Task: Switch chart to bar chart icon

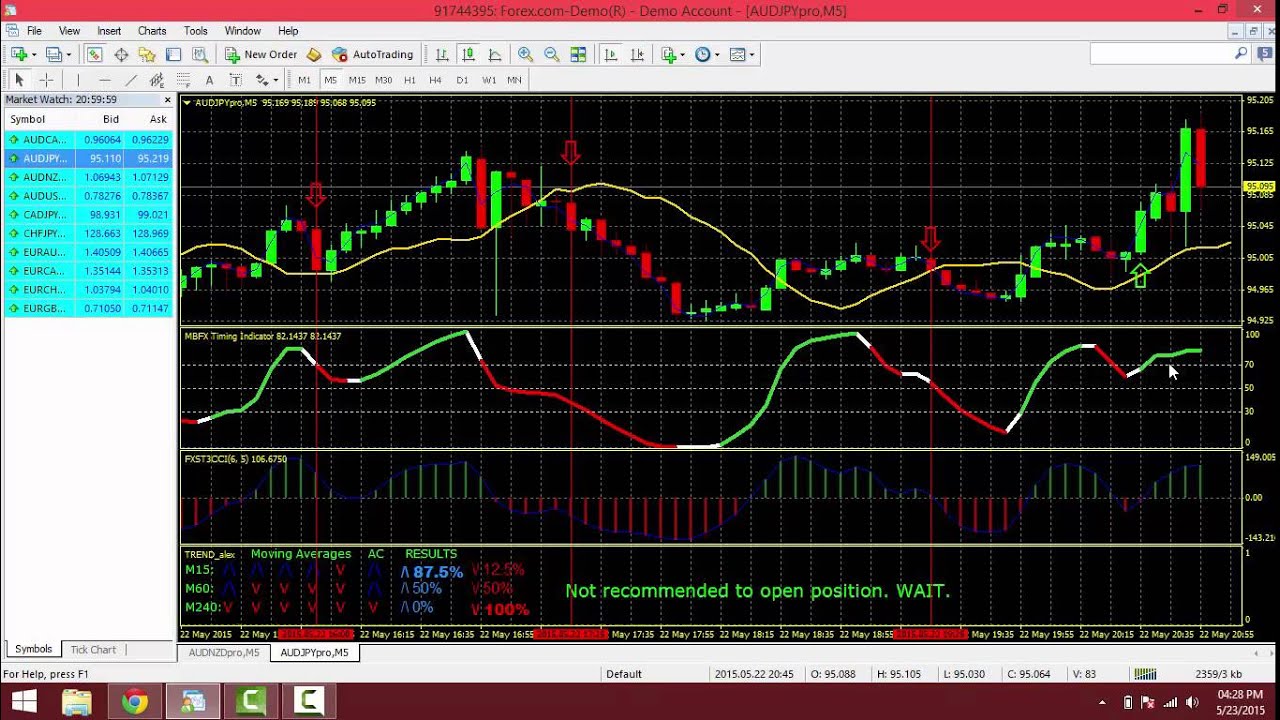Action: pos(442,55)
